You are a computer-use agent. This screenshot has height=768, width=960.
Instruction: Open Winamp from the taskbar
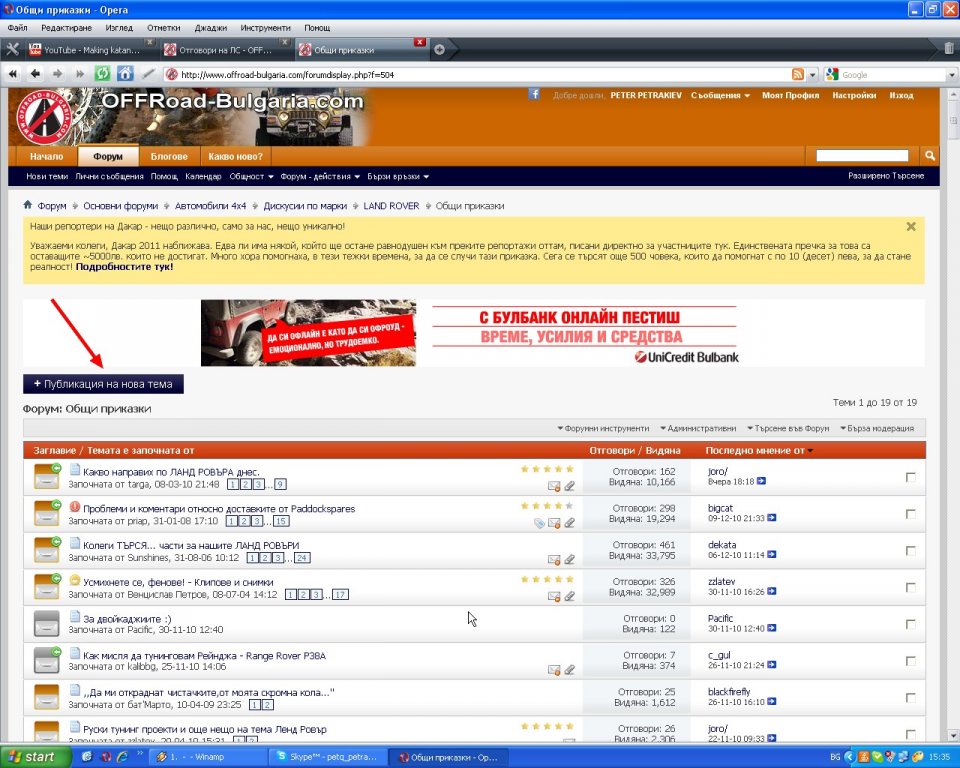click(x=209, y=757)
